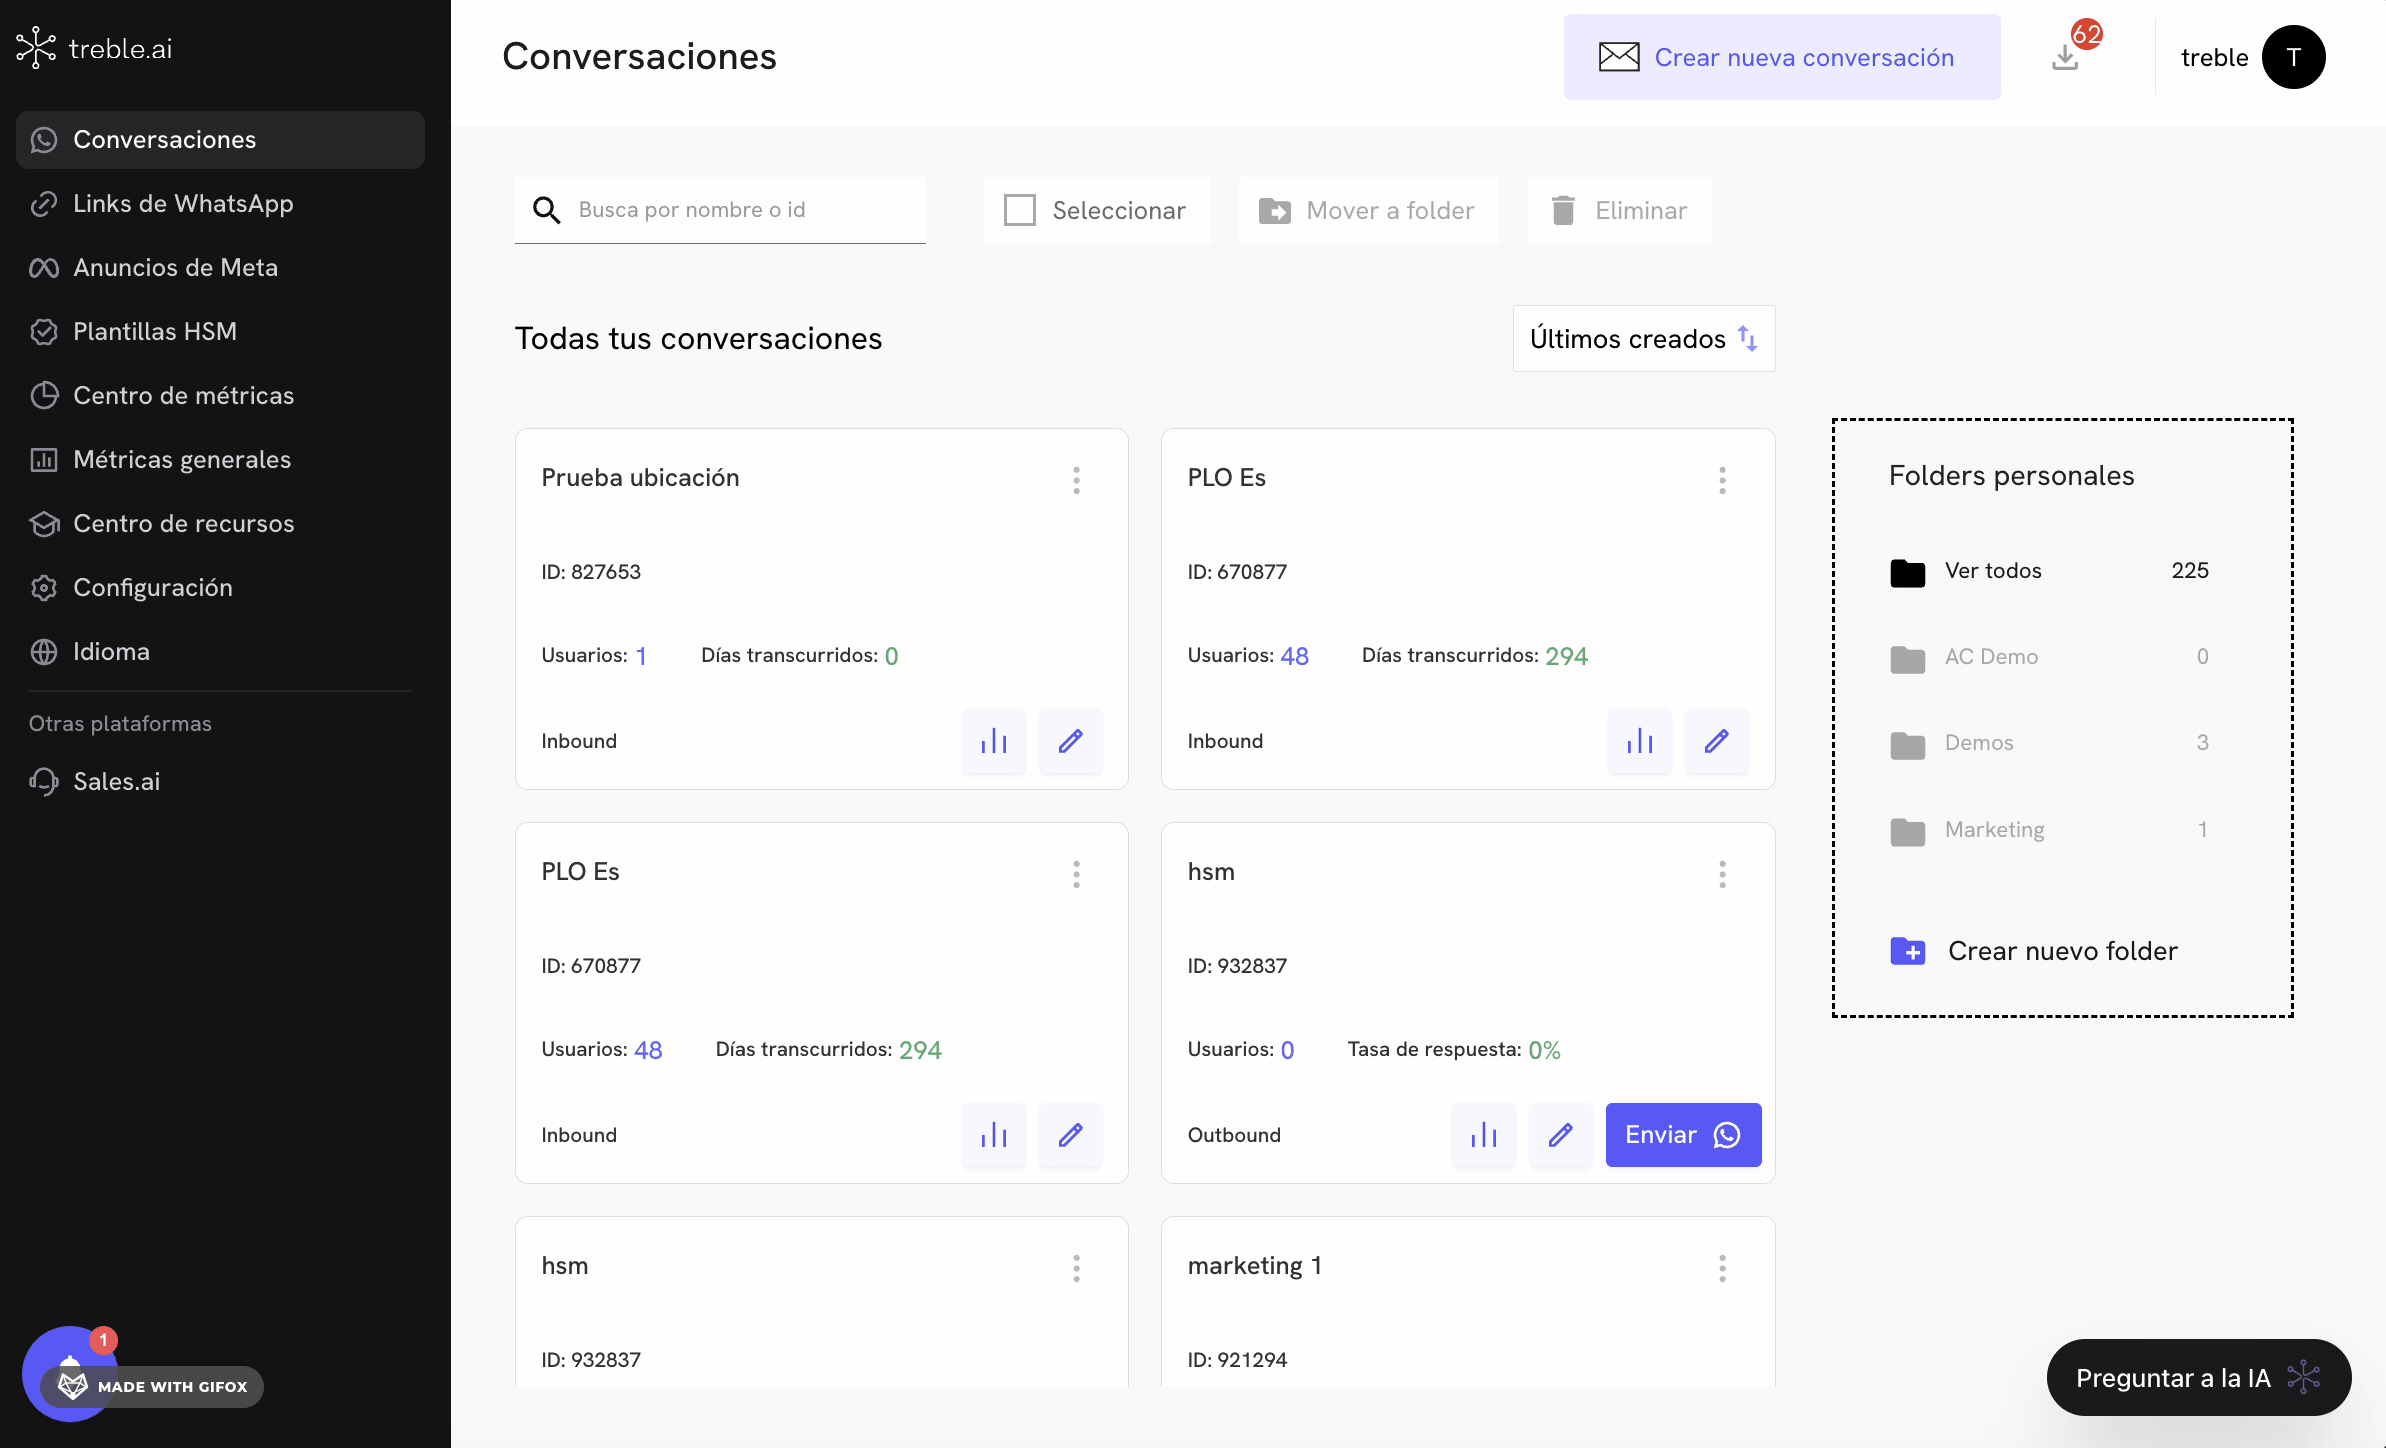Edit the Prueba ubicación conversation with pencil icon
This screenshot has height=1448, width=2386.
[x=1070, y=741]
